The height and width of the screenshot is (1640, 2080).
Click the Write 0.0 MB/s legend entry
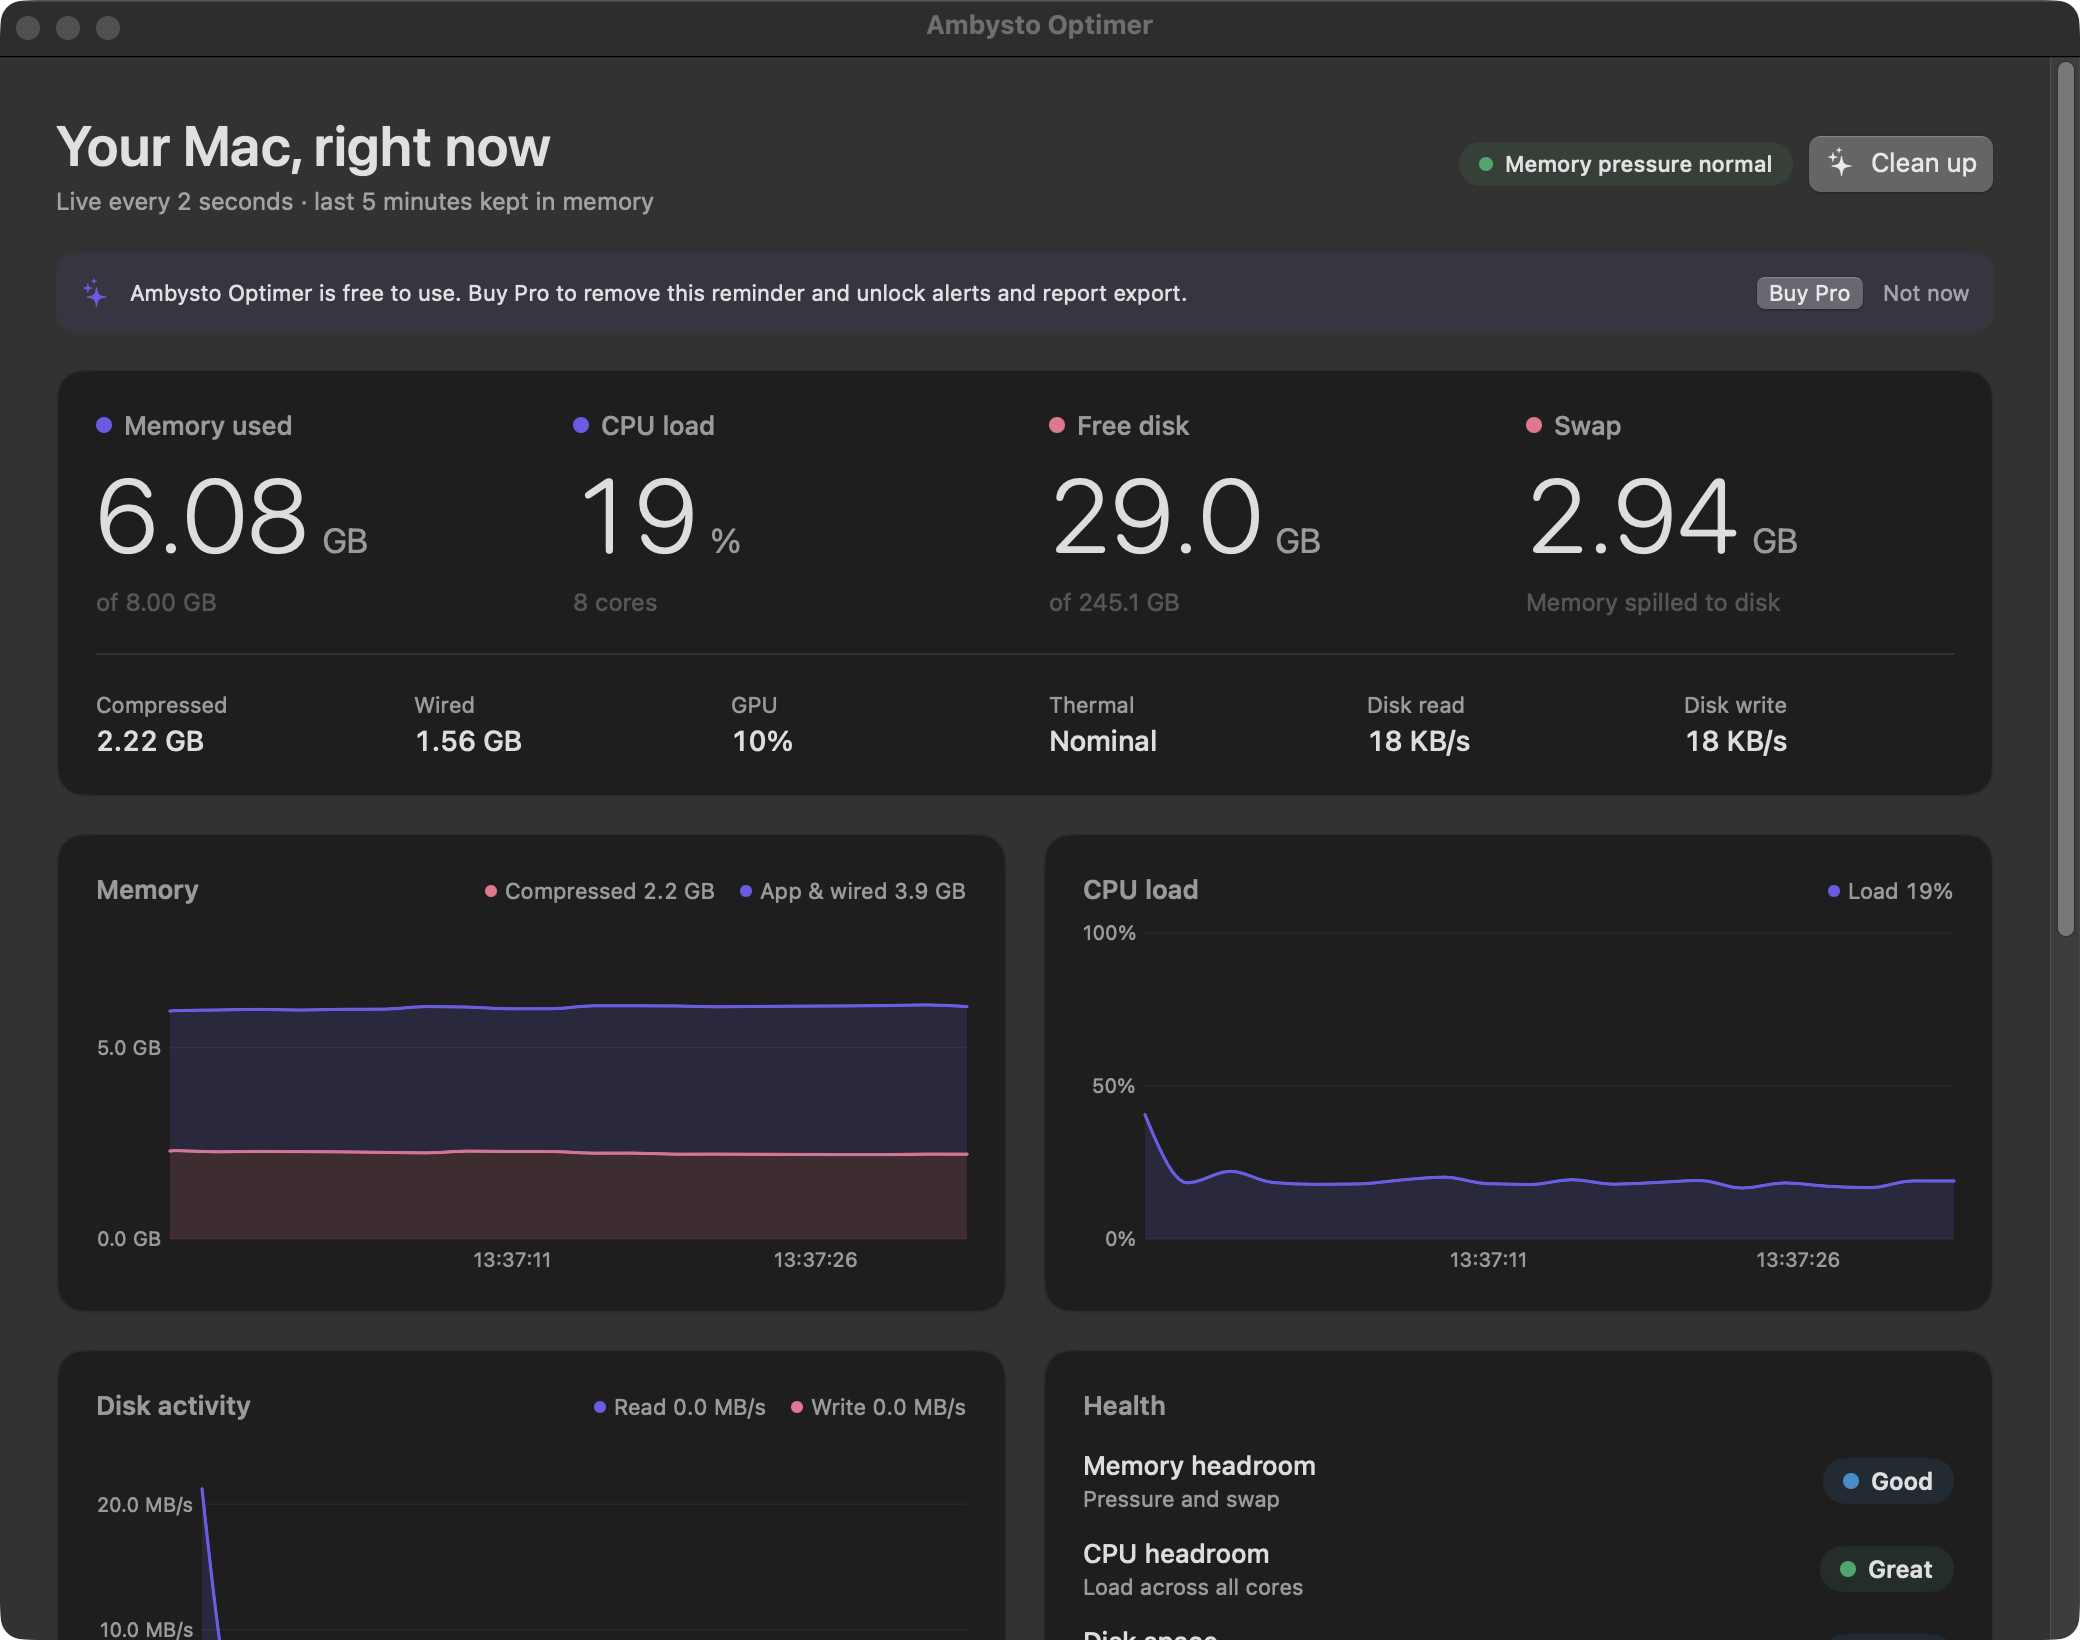tap(878, 1407)
